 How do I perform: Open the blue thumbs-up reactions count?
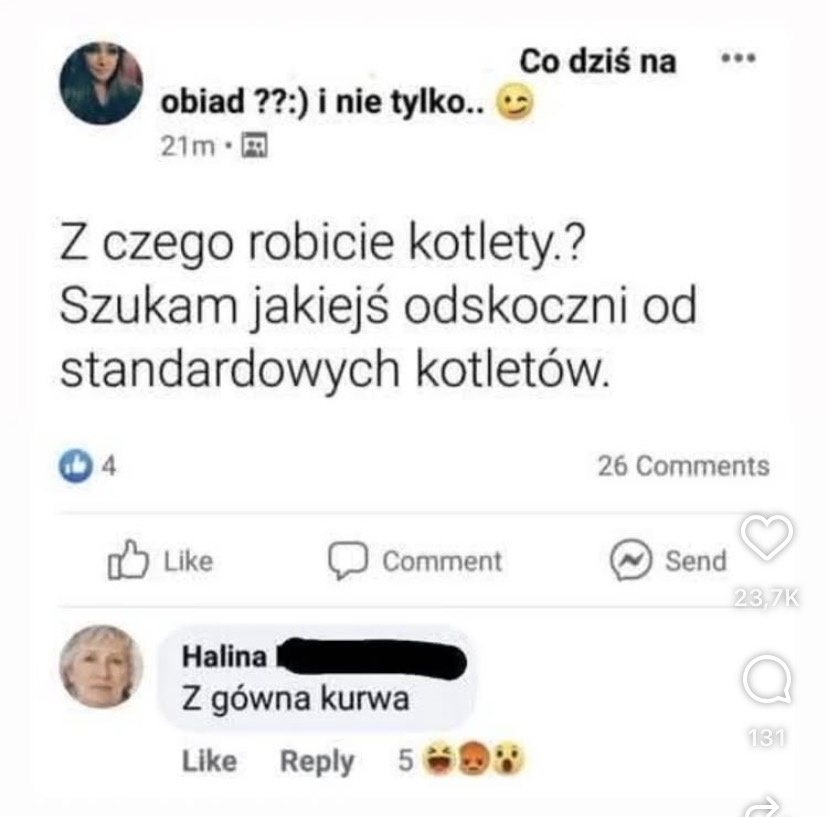point(88,466)
